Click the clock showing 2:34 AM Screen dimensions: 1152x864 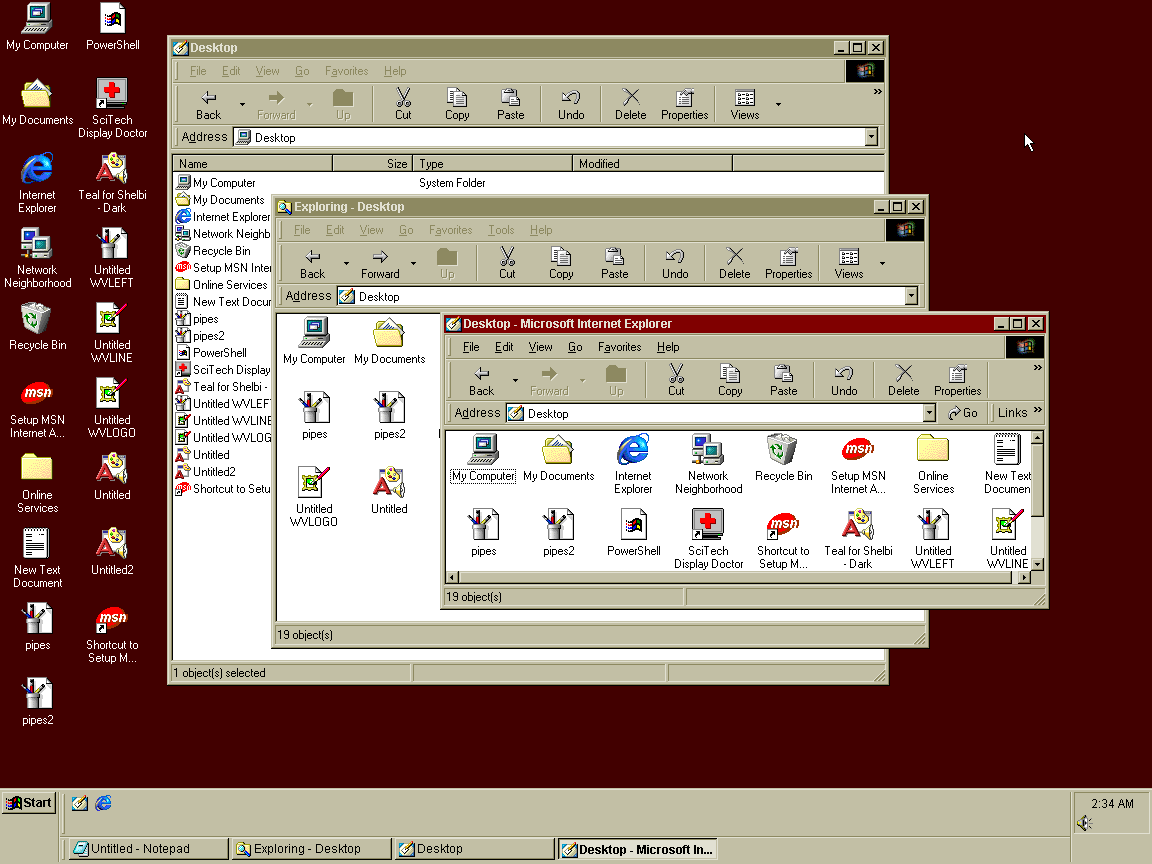1112,804
